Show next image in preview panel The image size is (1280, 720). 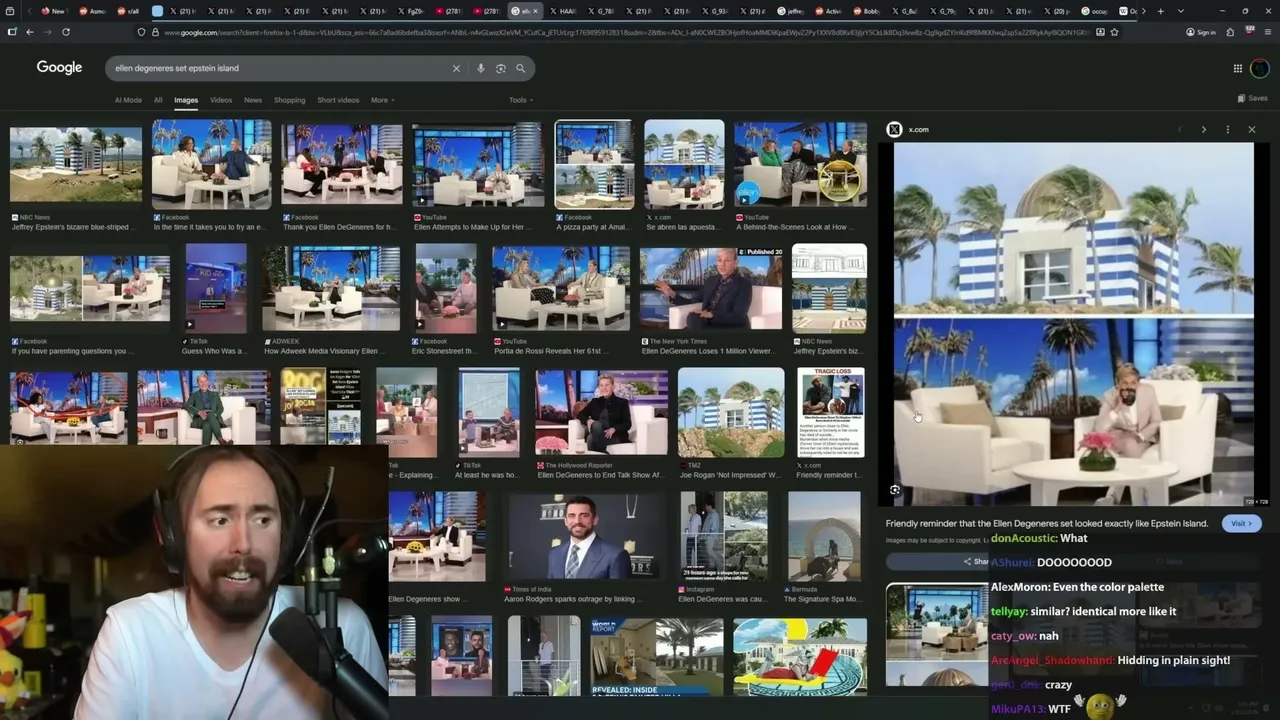click(x=1203, y=129)
